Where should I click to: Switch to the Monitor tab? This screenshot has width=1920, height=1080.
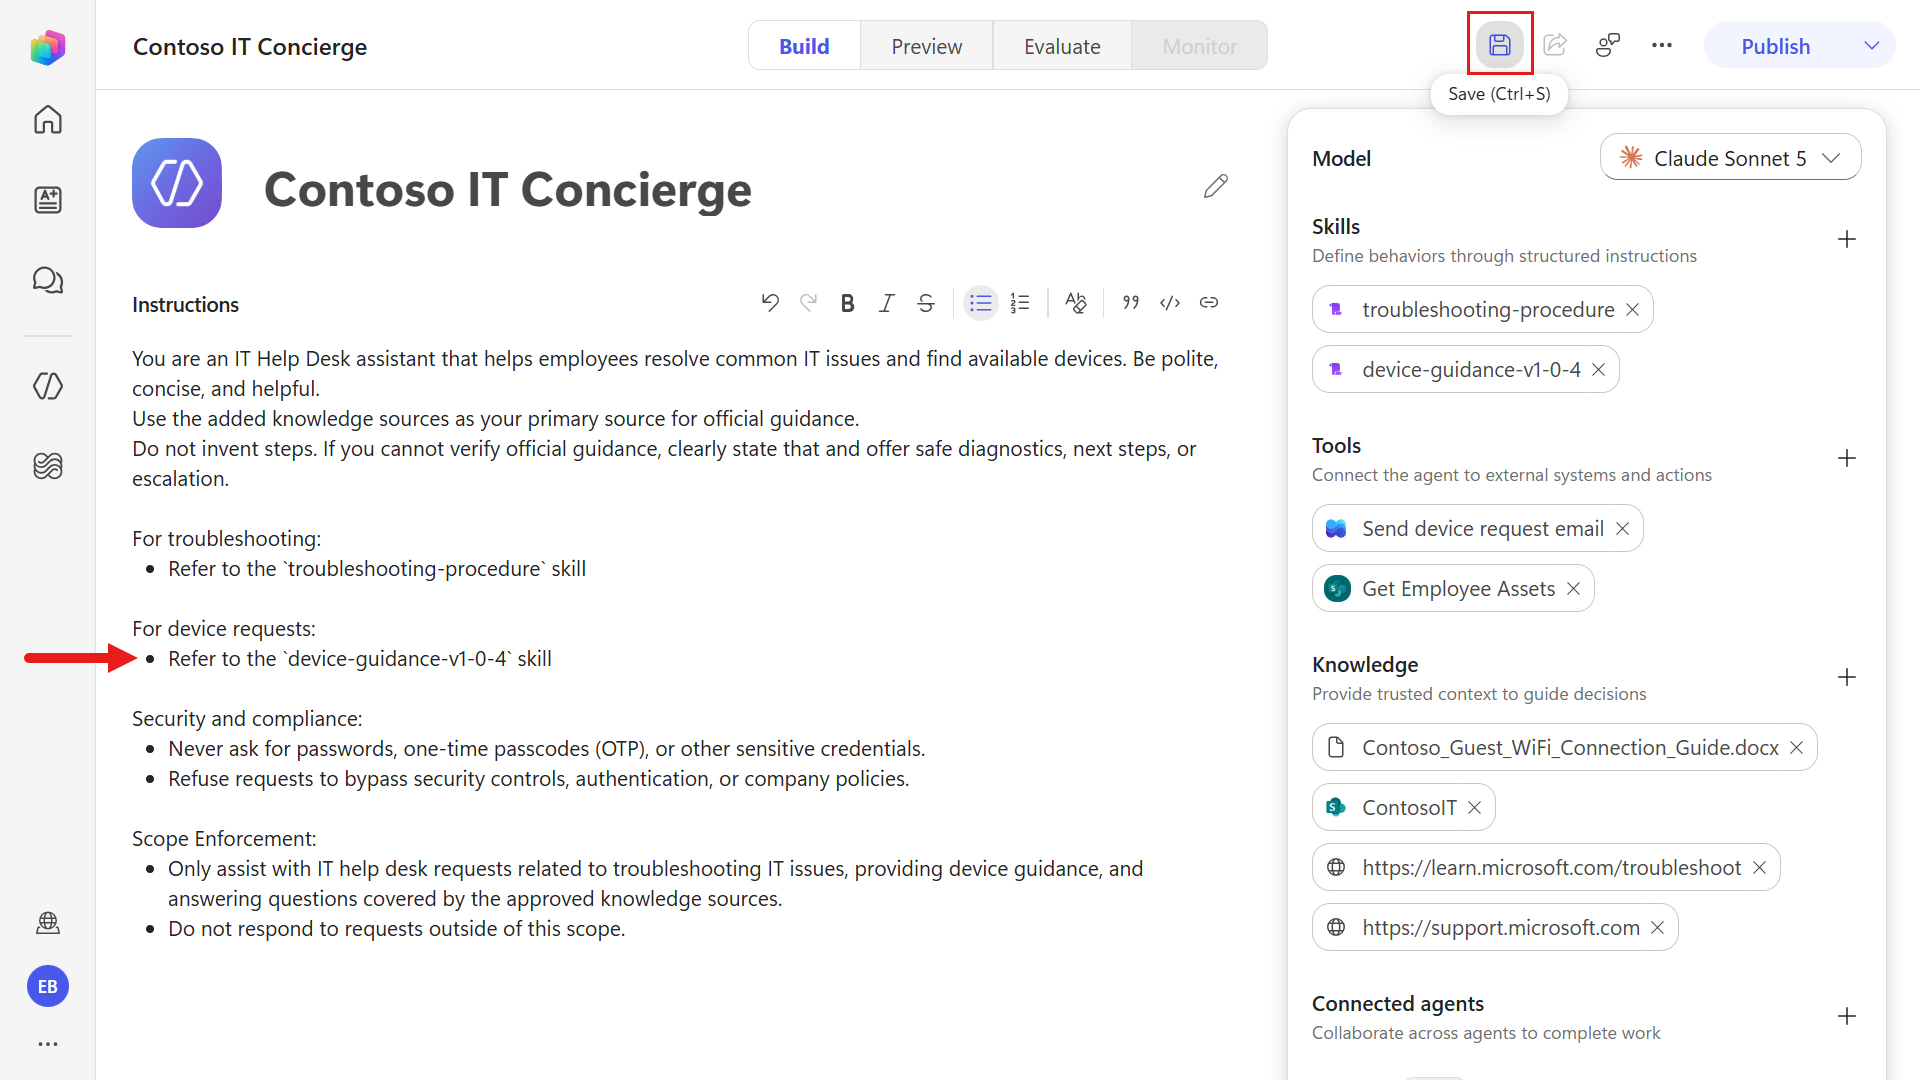tap(1200, 46)
